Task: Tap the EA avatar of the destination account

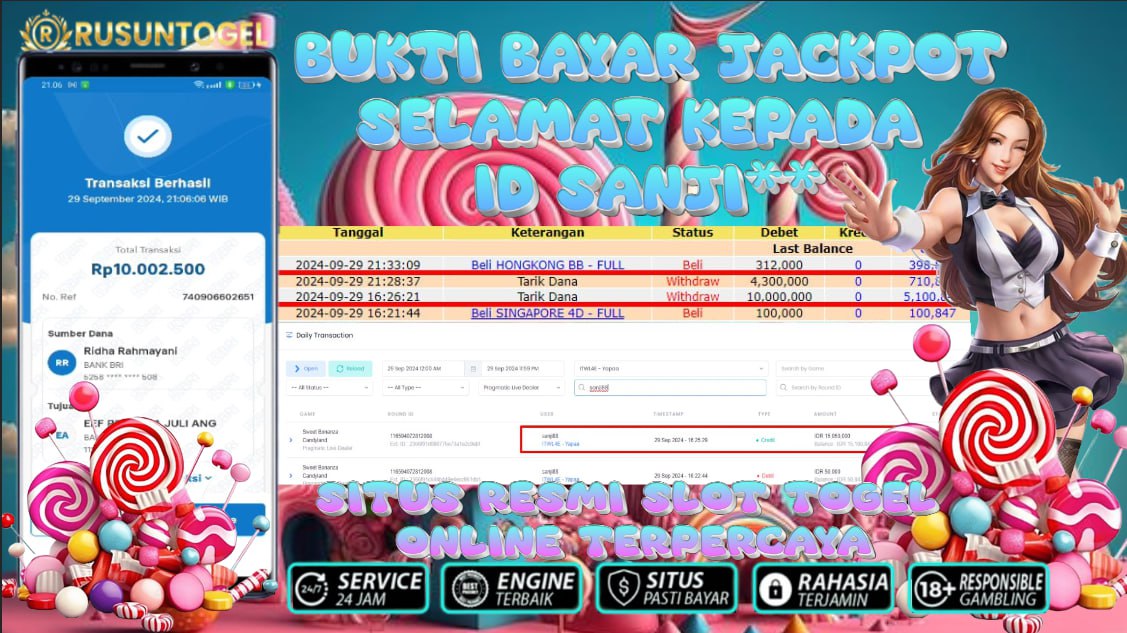Action: pos(63,435)
